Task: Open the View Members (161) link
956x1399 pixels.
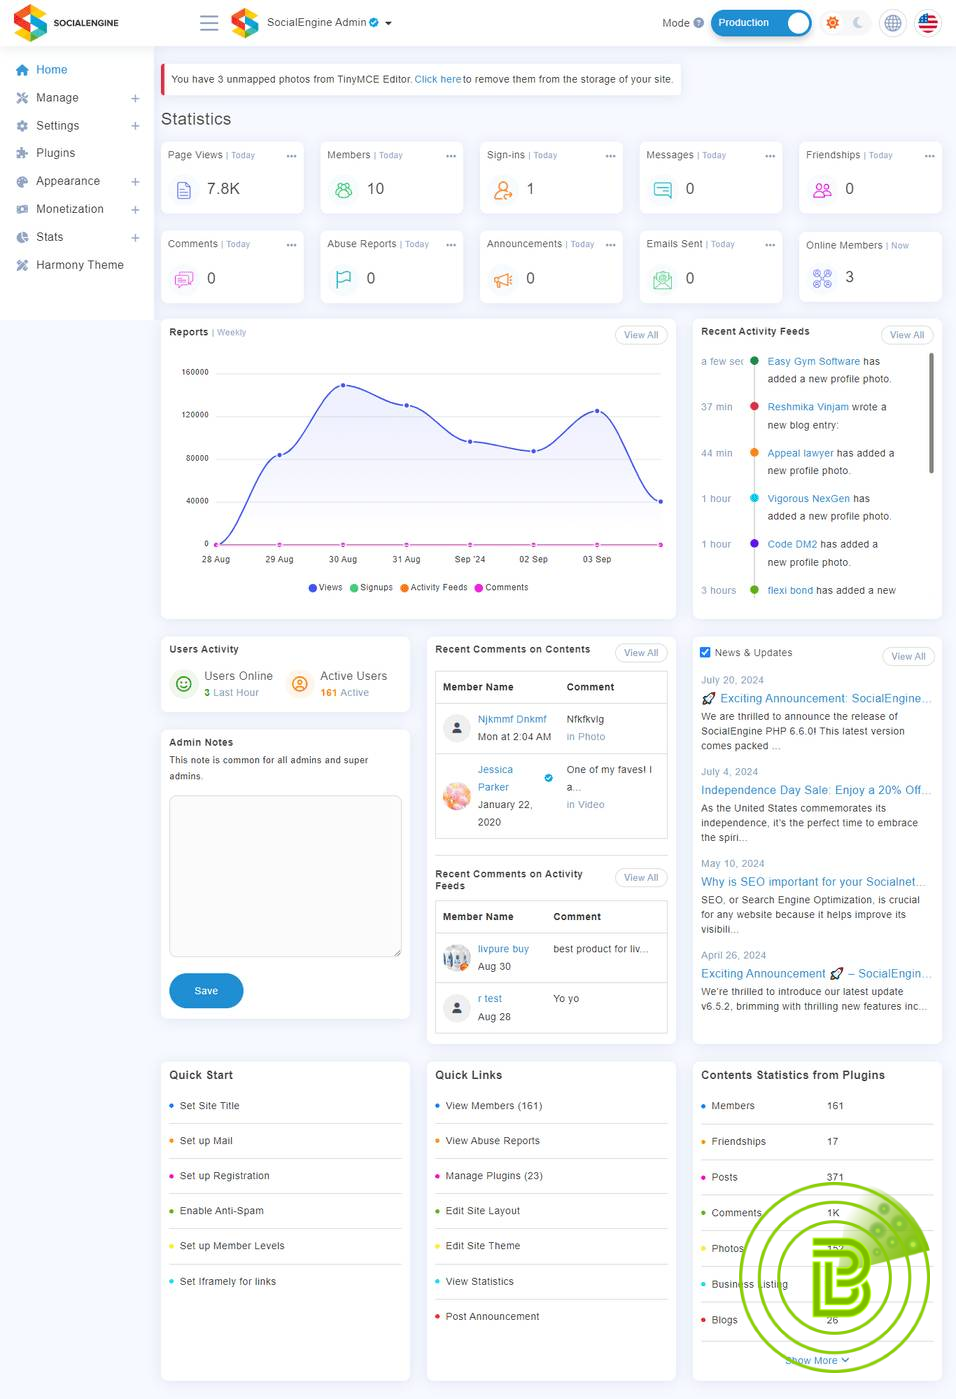Action: click(x=494, y=1106)
